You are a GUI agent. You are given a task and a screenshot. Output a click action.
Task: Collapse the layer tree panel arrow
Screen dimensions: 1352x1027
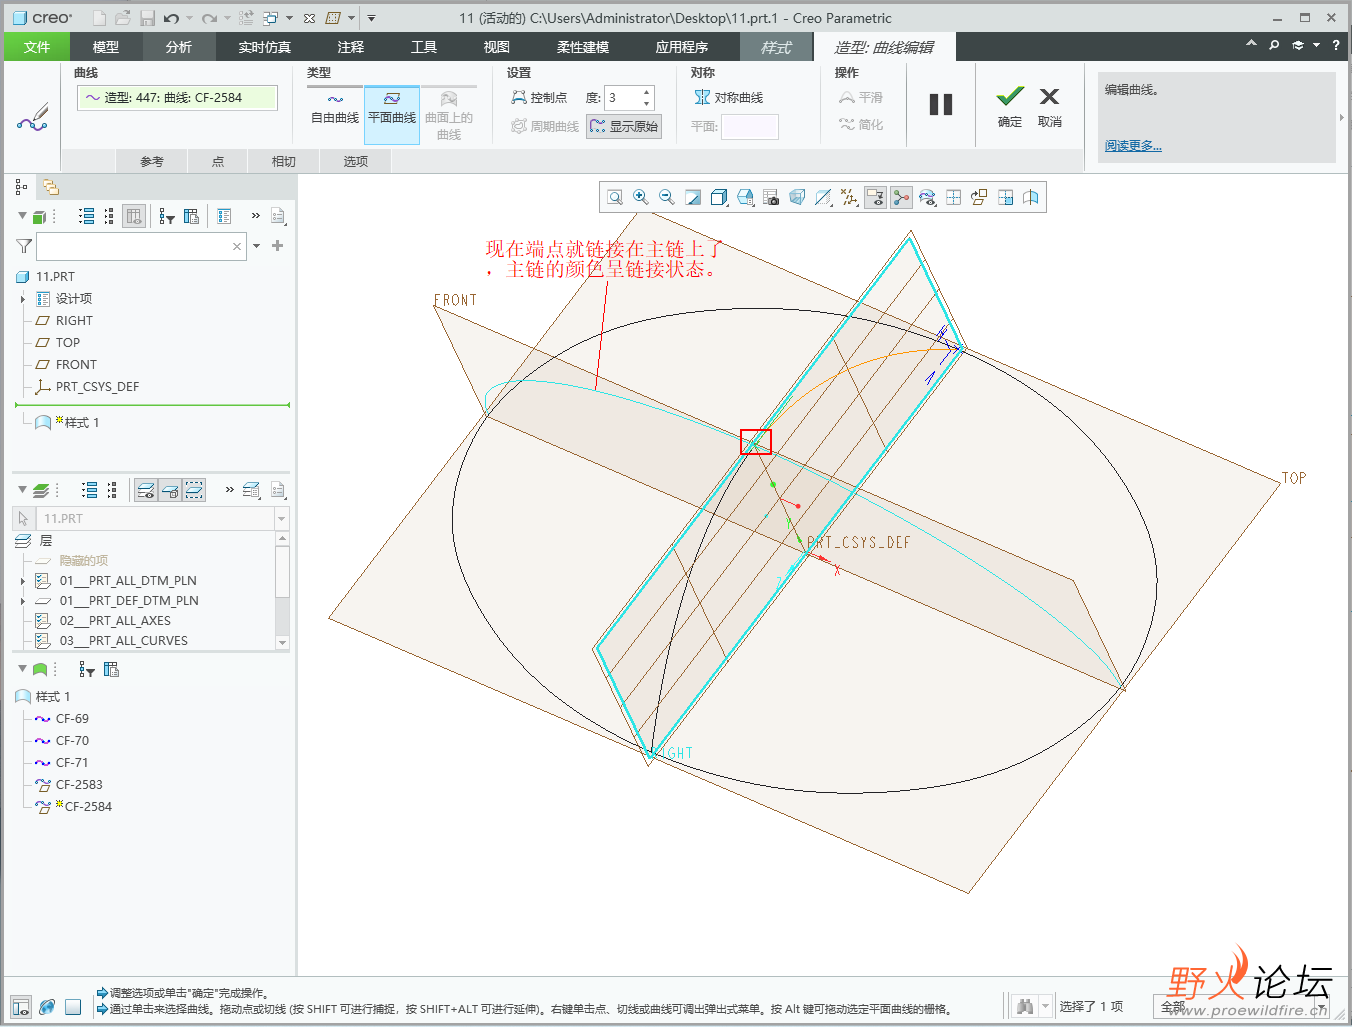tap(22, 490)
